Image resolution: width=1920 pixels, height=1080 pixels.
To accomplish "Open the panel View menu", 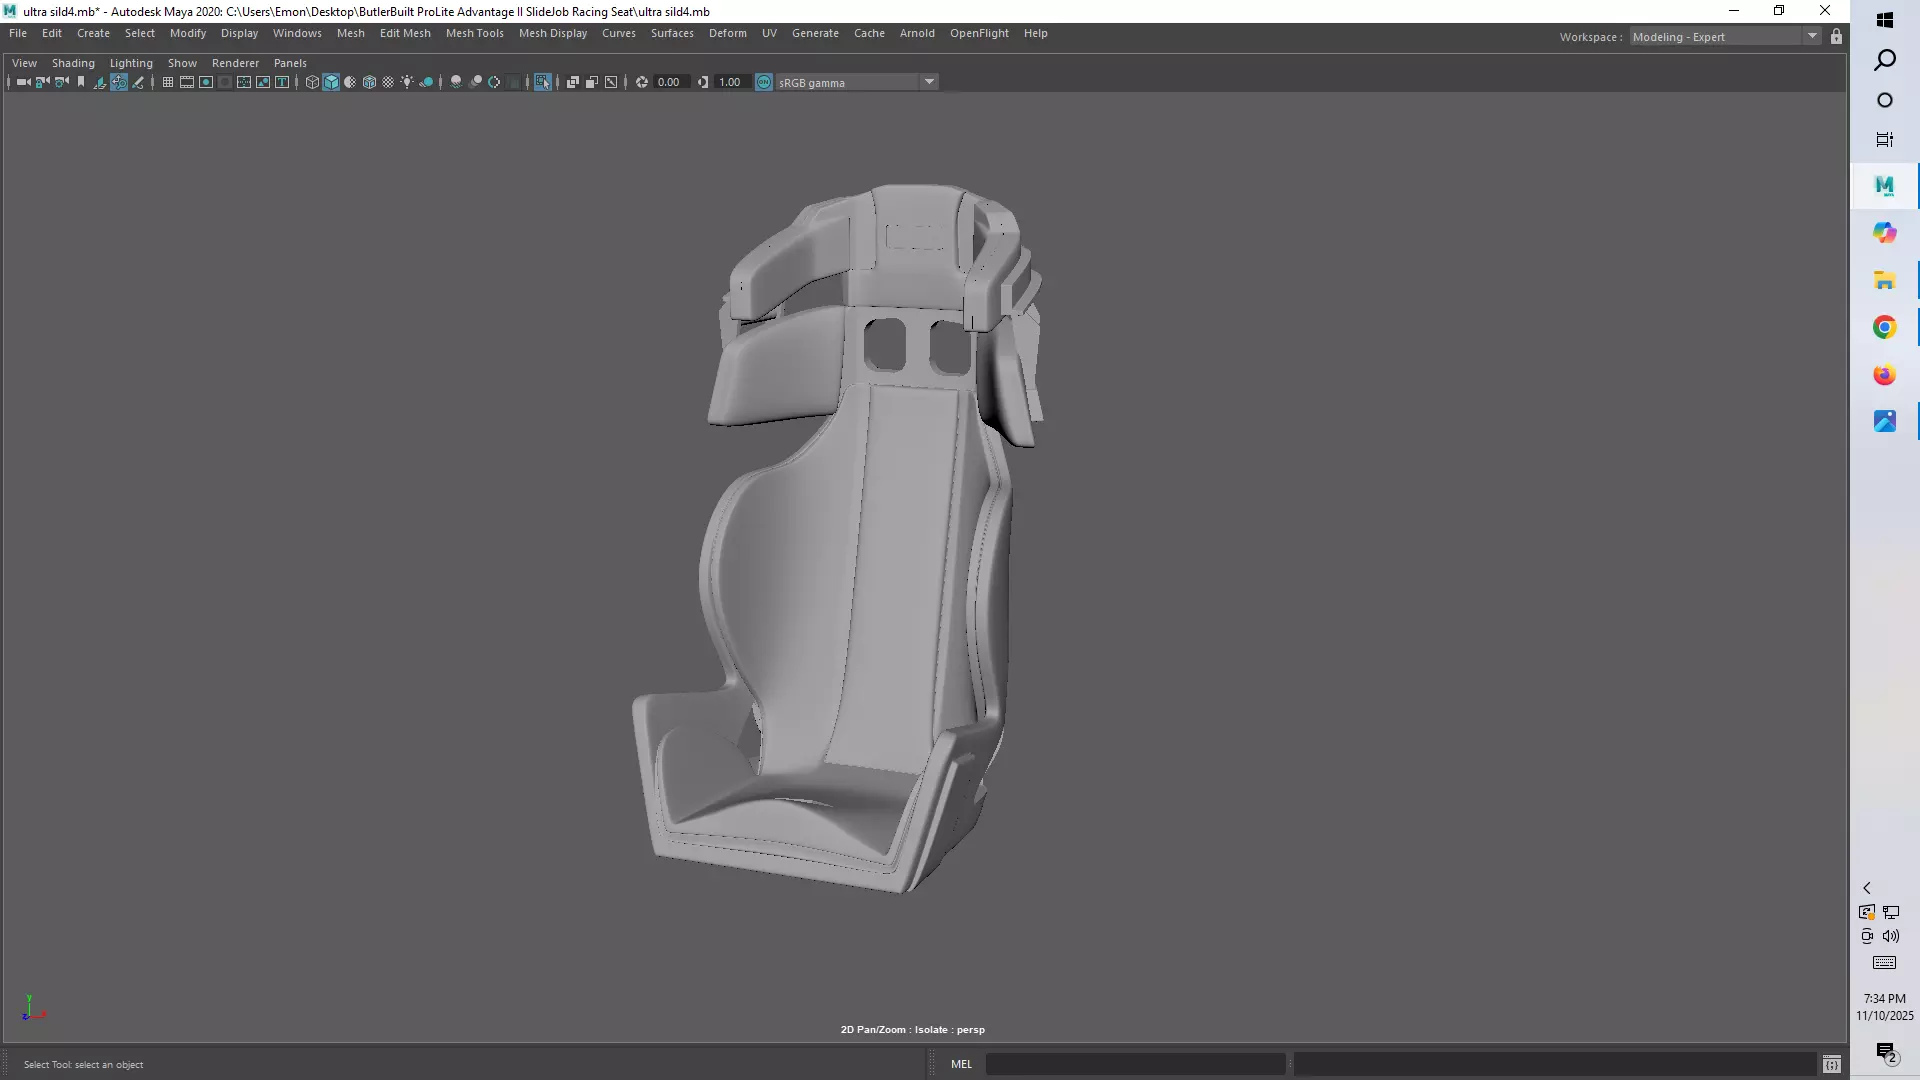I will tap(24, 63).
